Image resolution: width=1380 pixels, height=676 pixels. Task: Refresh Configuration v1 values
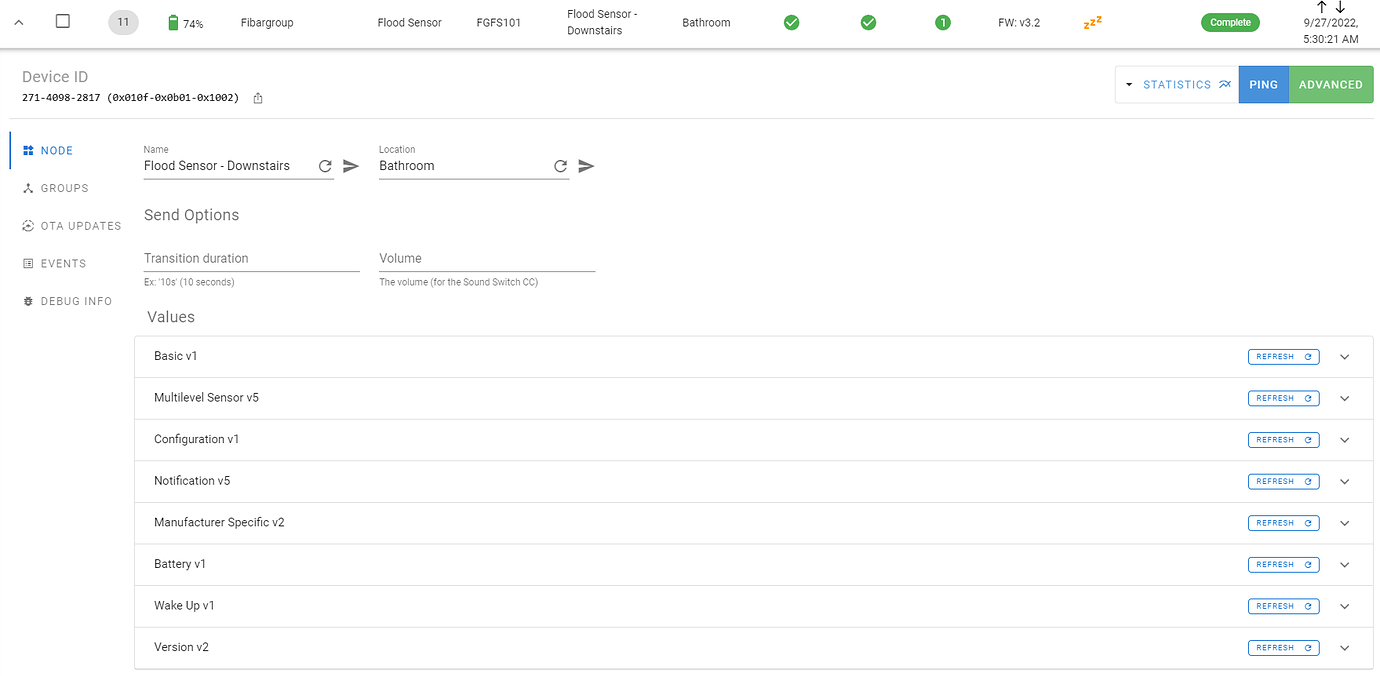(1283, 440)
